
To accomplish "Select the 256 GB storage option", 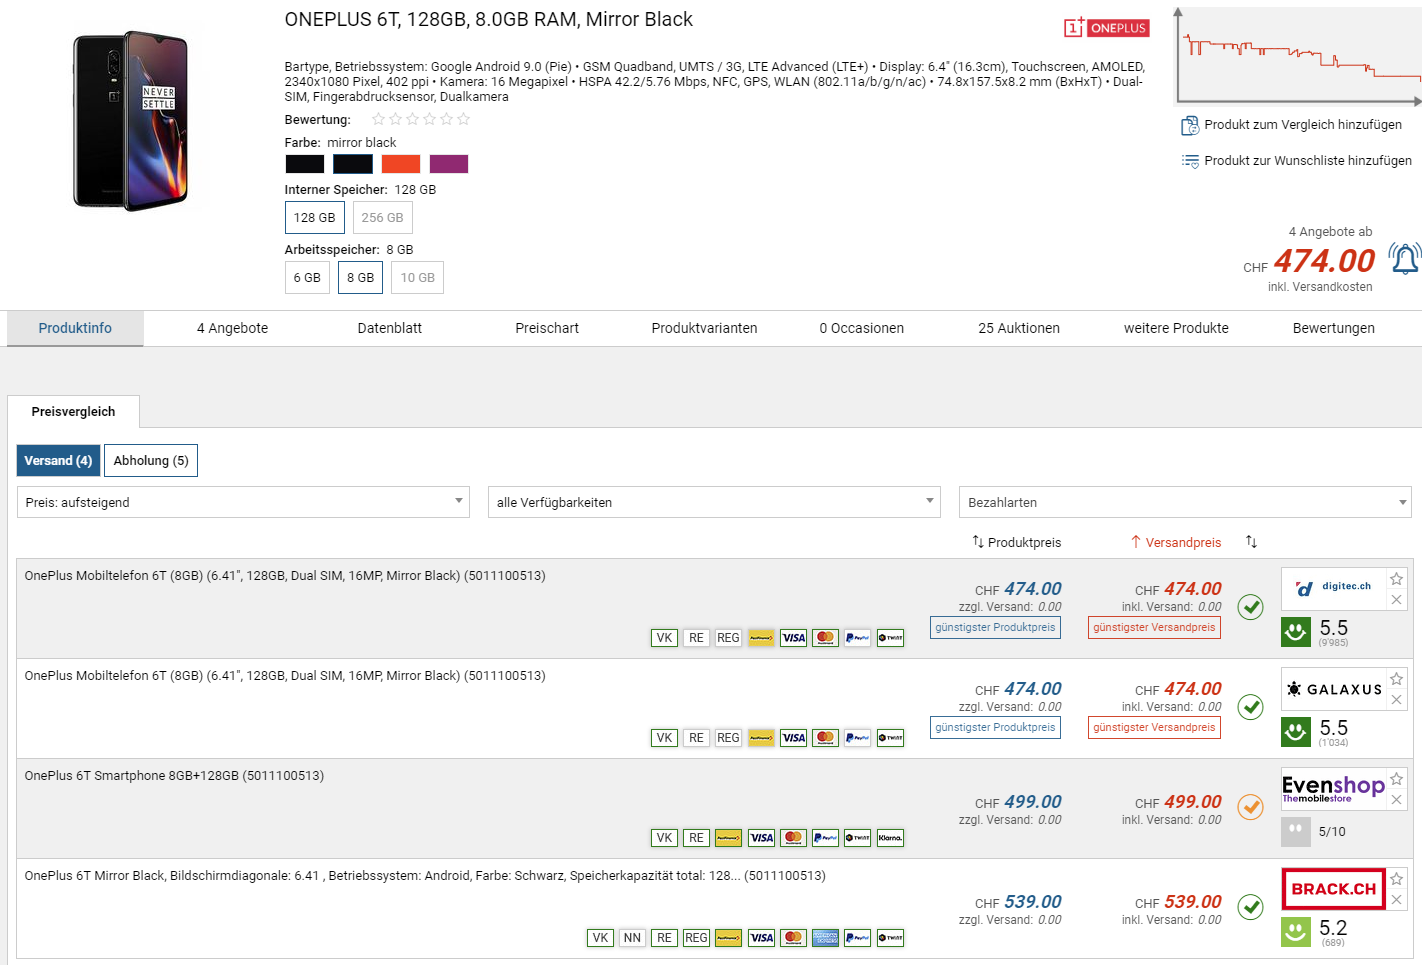I will click(x=382, y=218).
